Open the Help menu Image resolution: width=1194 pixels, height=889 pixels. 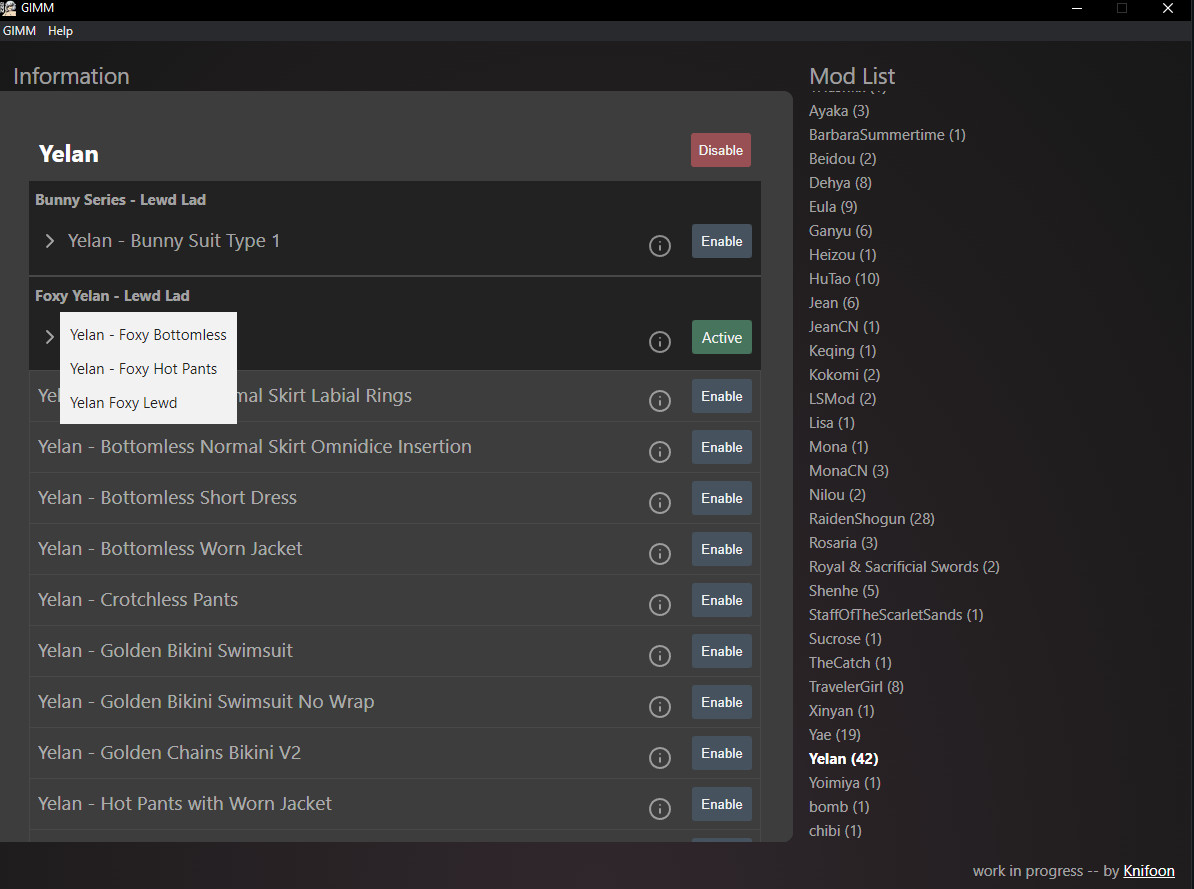60,31
